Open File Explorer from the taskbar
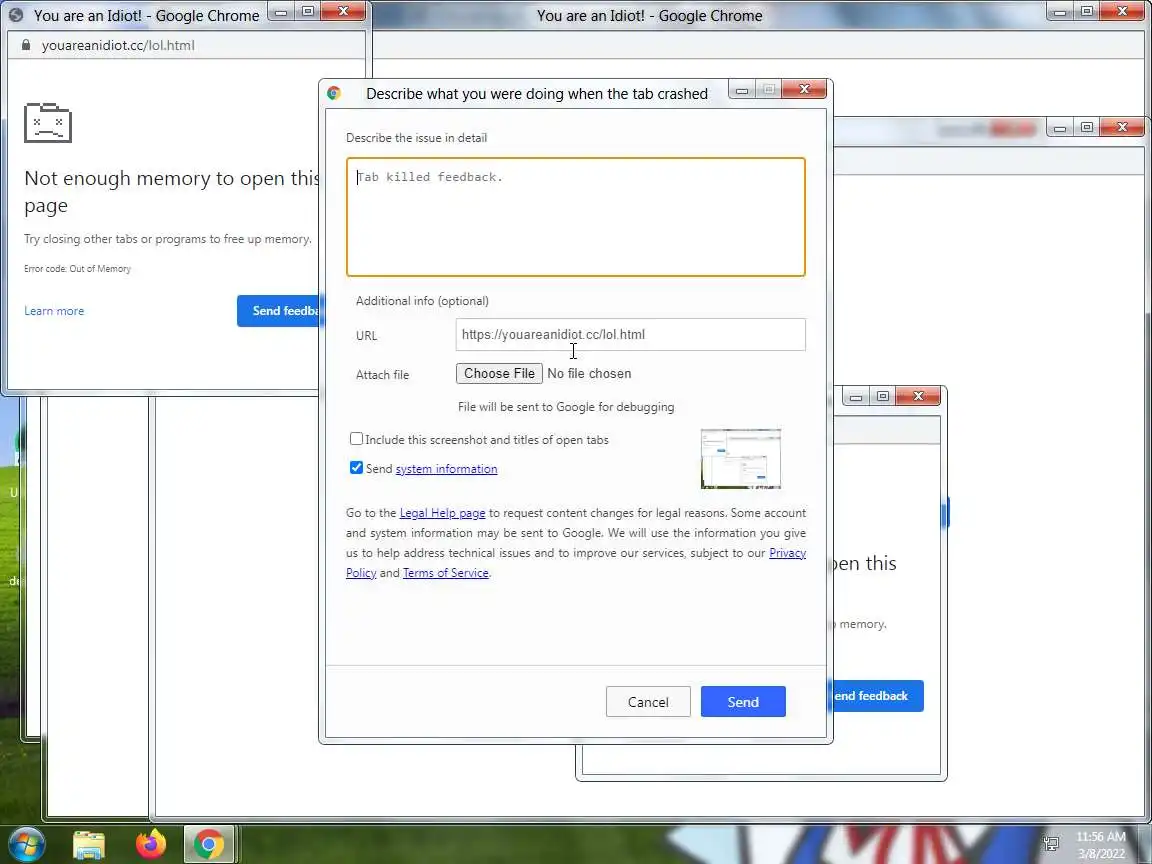 (89, 845)
